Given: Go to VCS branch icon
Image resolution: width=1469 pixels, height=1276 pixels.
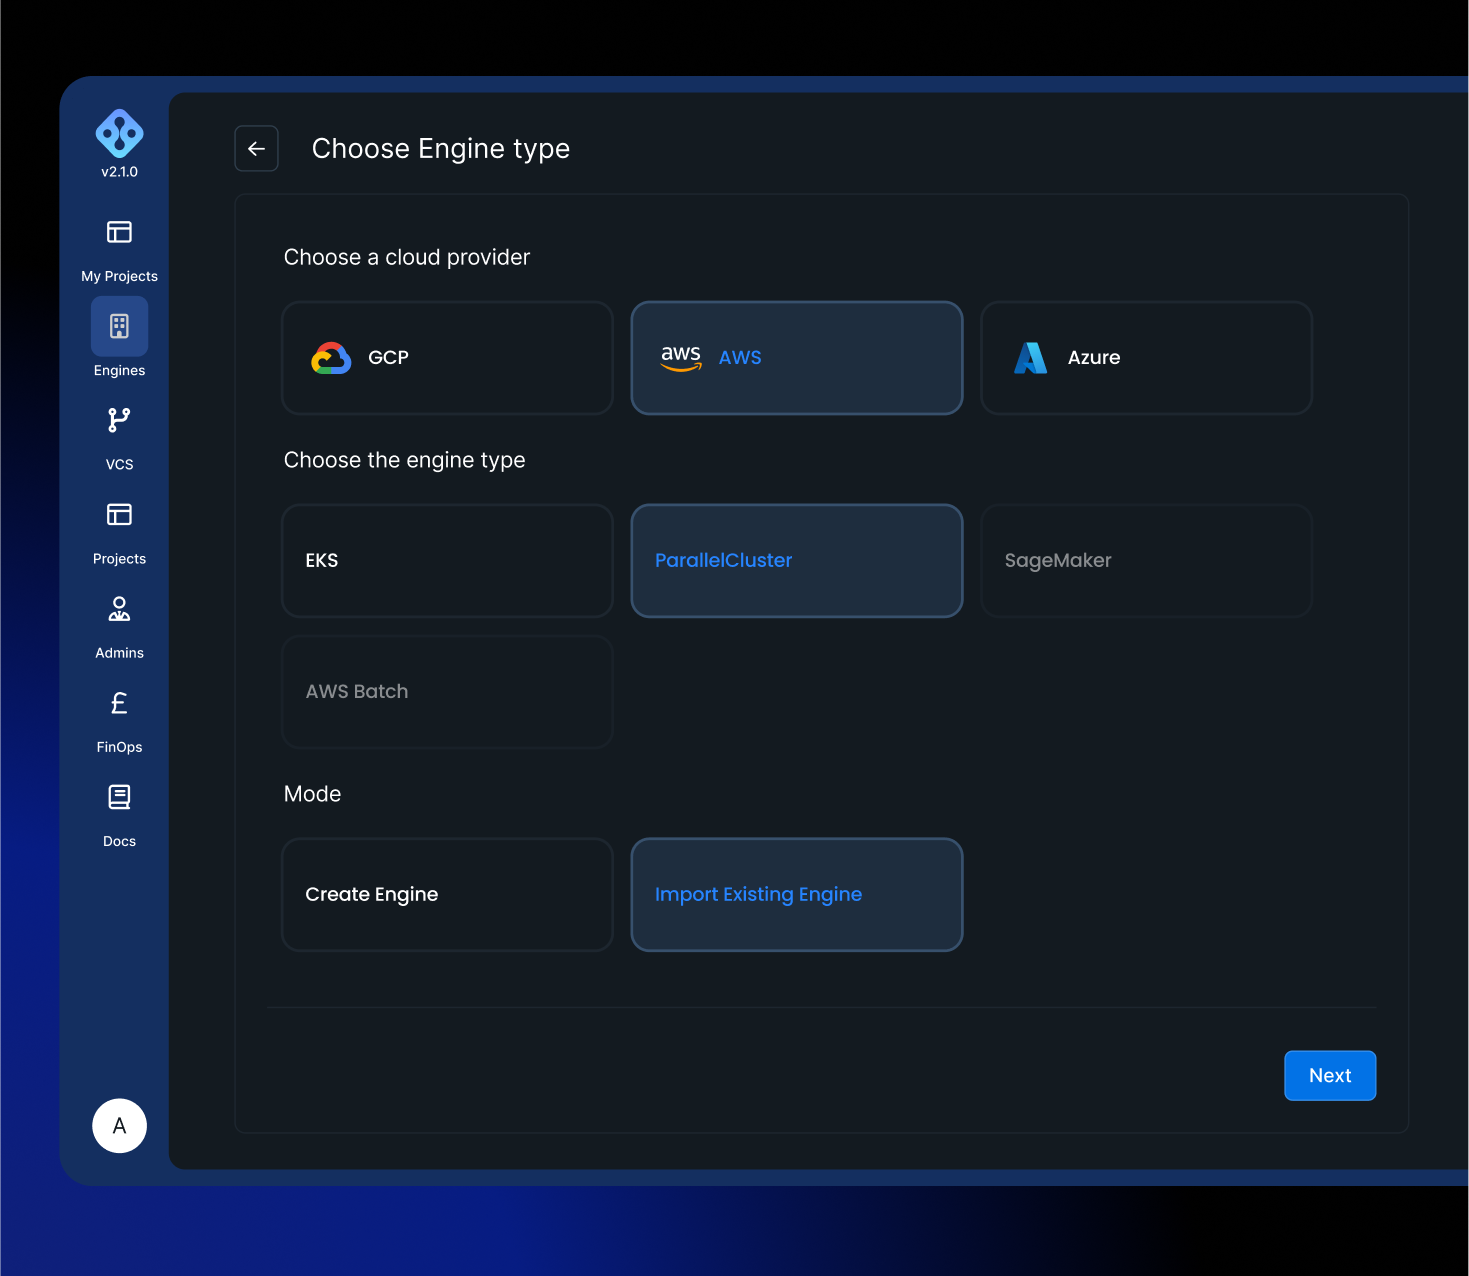Looking at the screenshot, I should tap(119, 420).
